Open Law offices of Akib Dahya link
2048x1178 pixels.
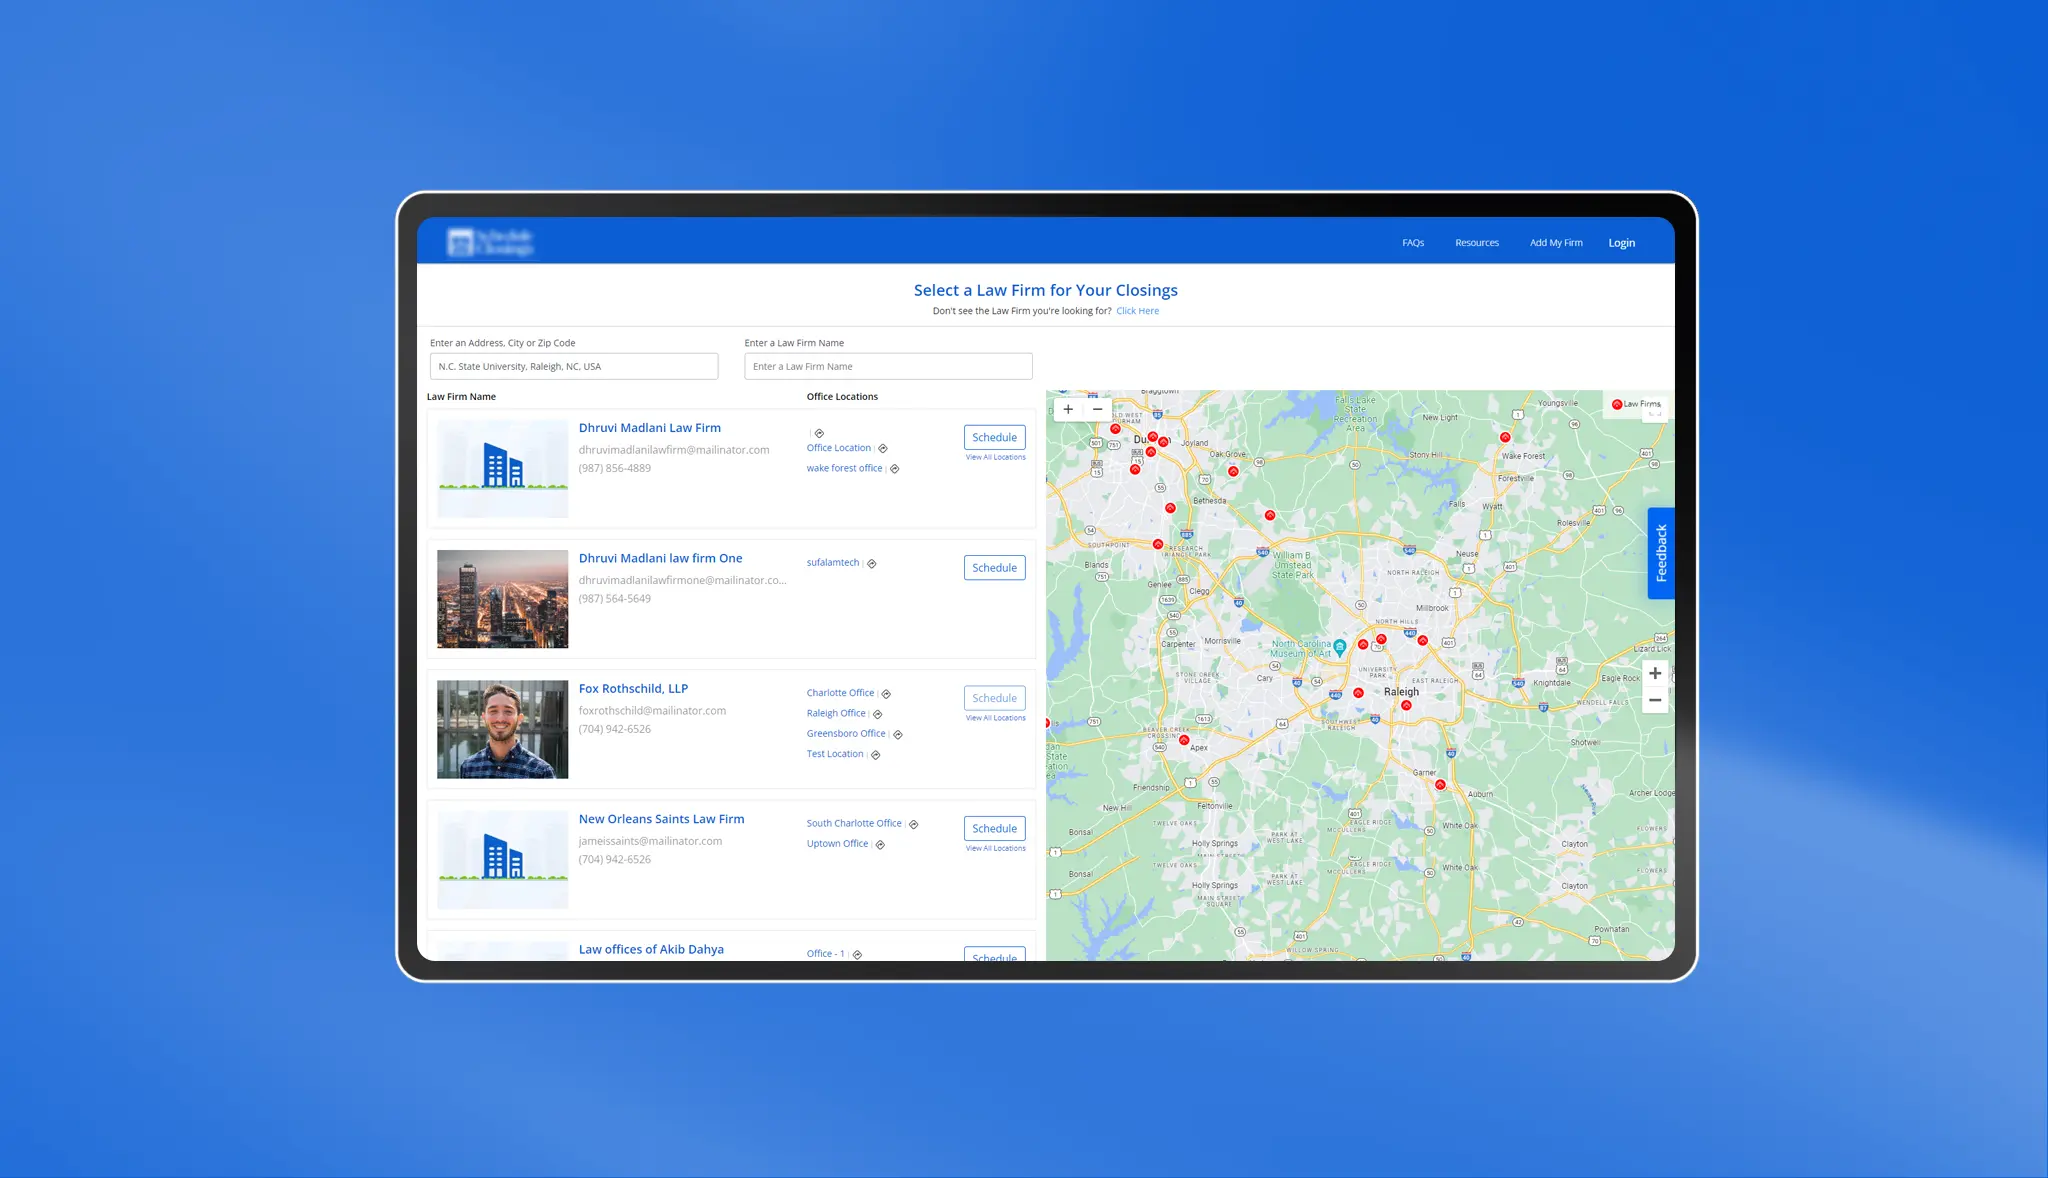pyautogui.click(x=651, y=949)
